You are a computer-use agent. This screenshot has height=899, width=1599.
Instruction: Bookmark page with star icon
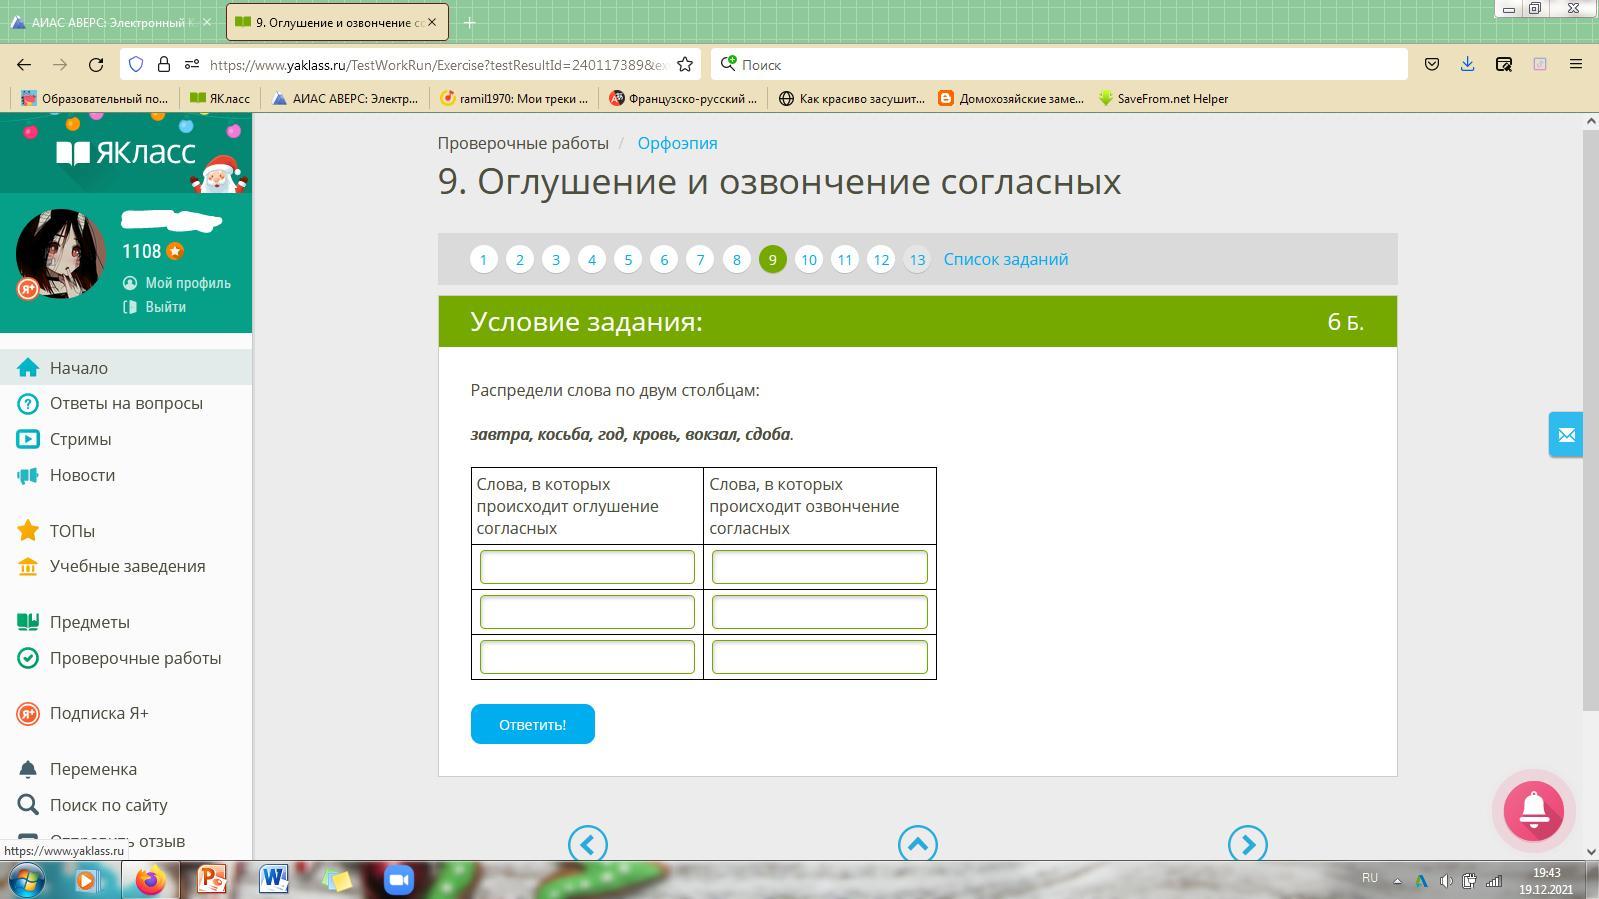[685, 64]
